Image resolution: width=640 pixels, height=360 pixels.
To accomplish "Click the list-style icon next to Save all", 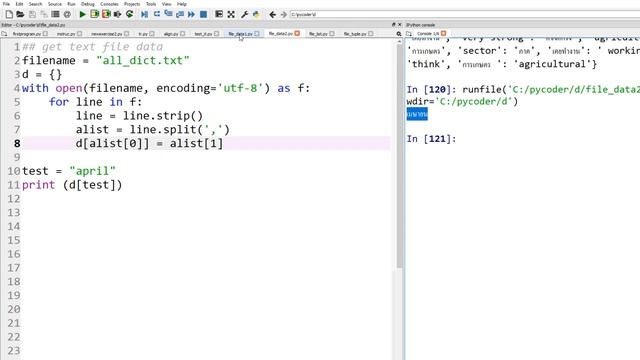I will click(55, 14).
